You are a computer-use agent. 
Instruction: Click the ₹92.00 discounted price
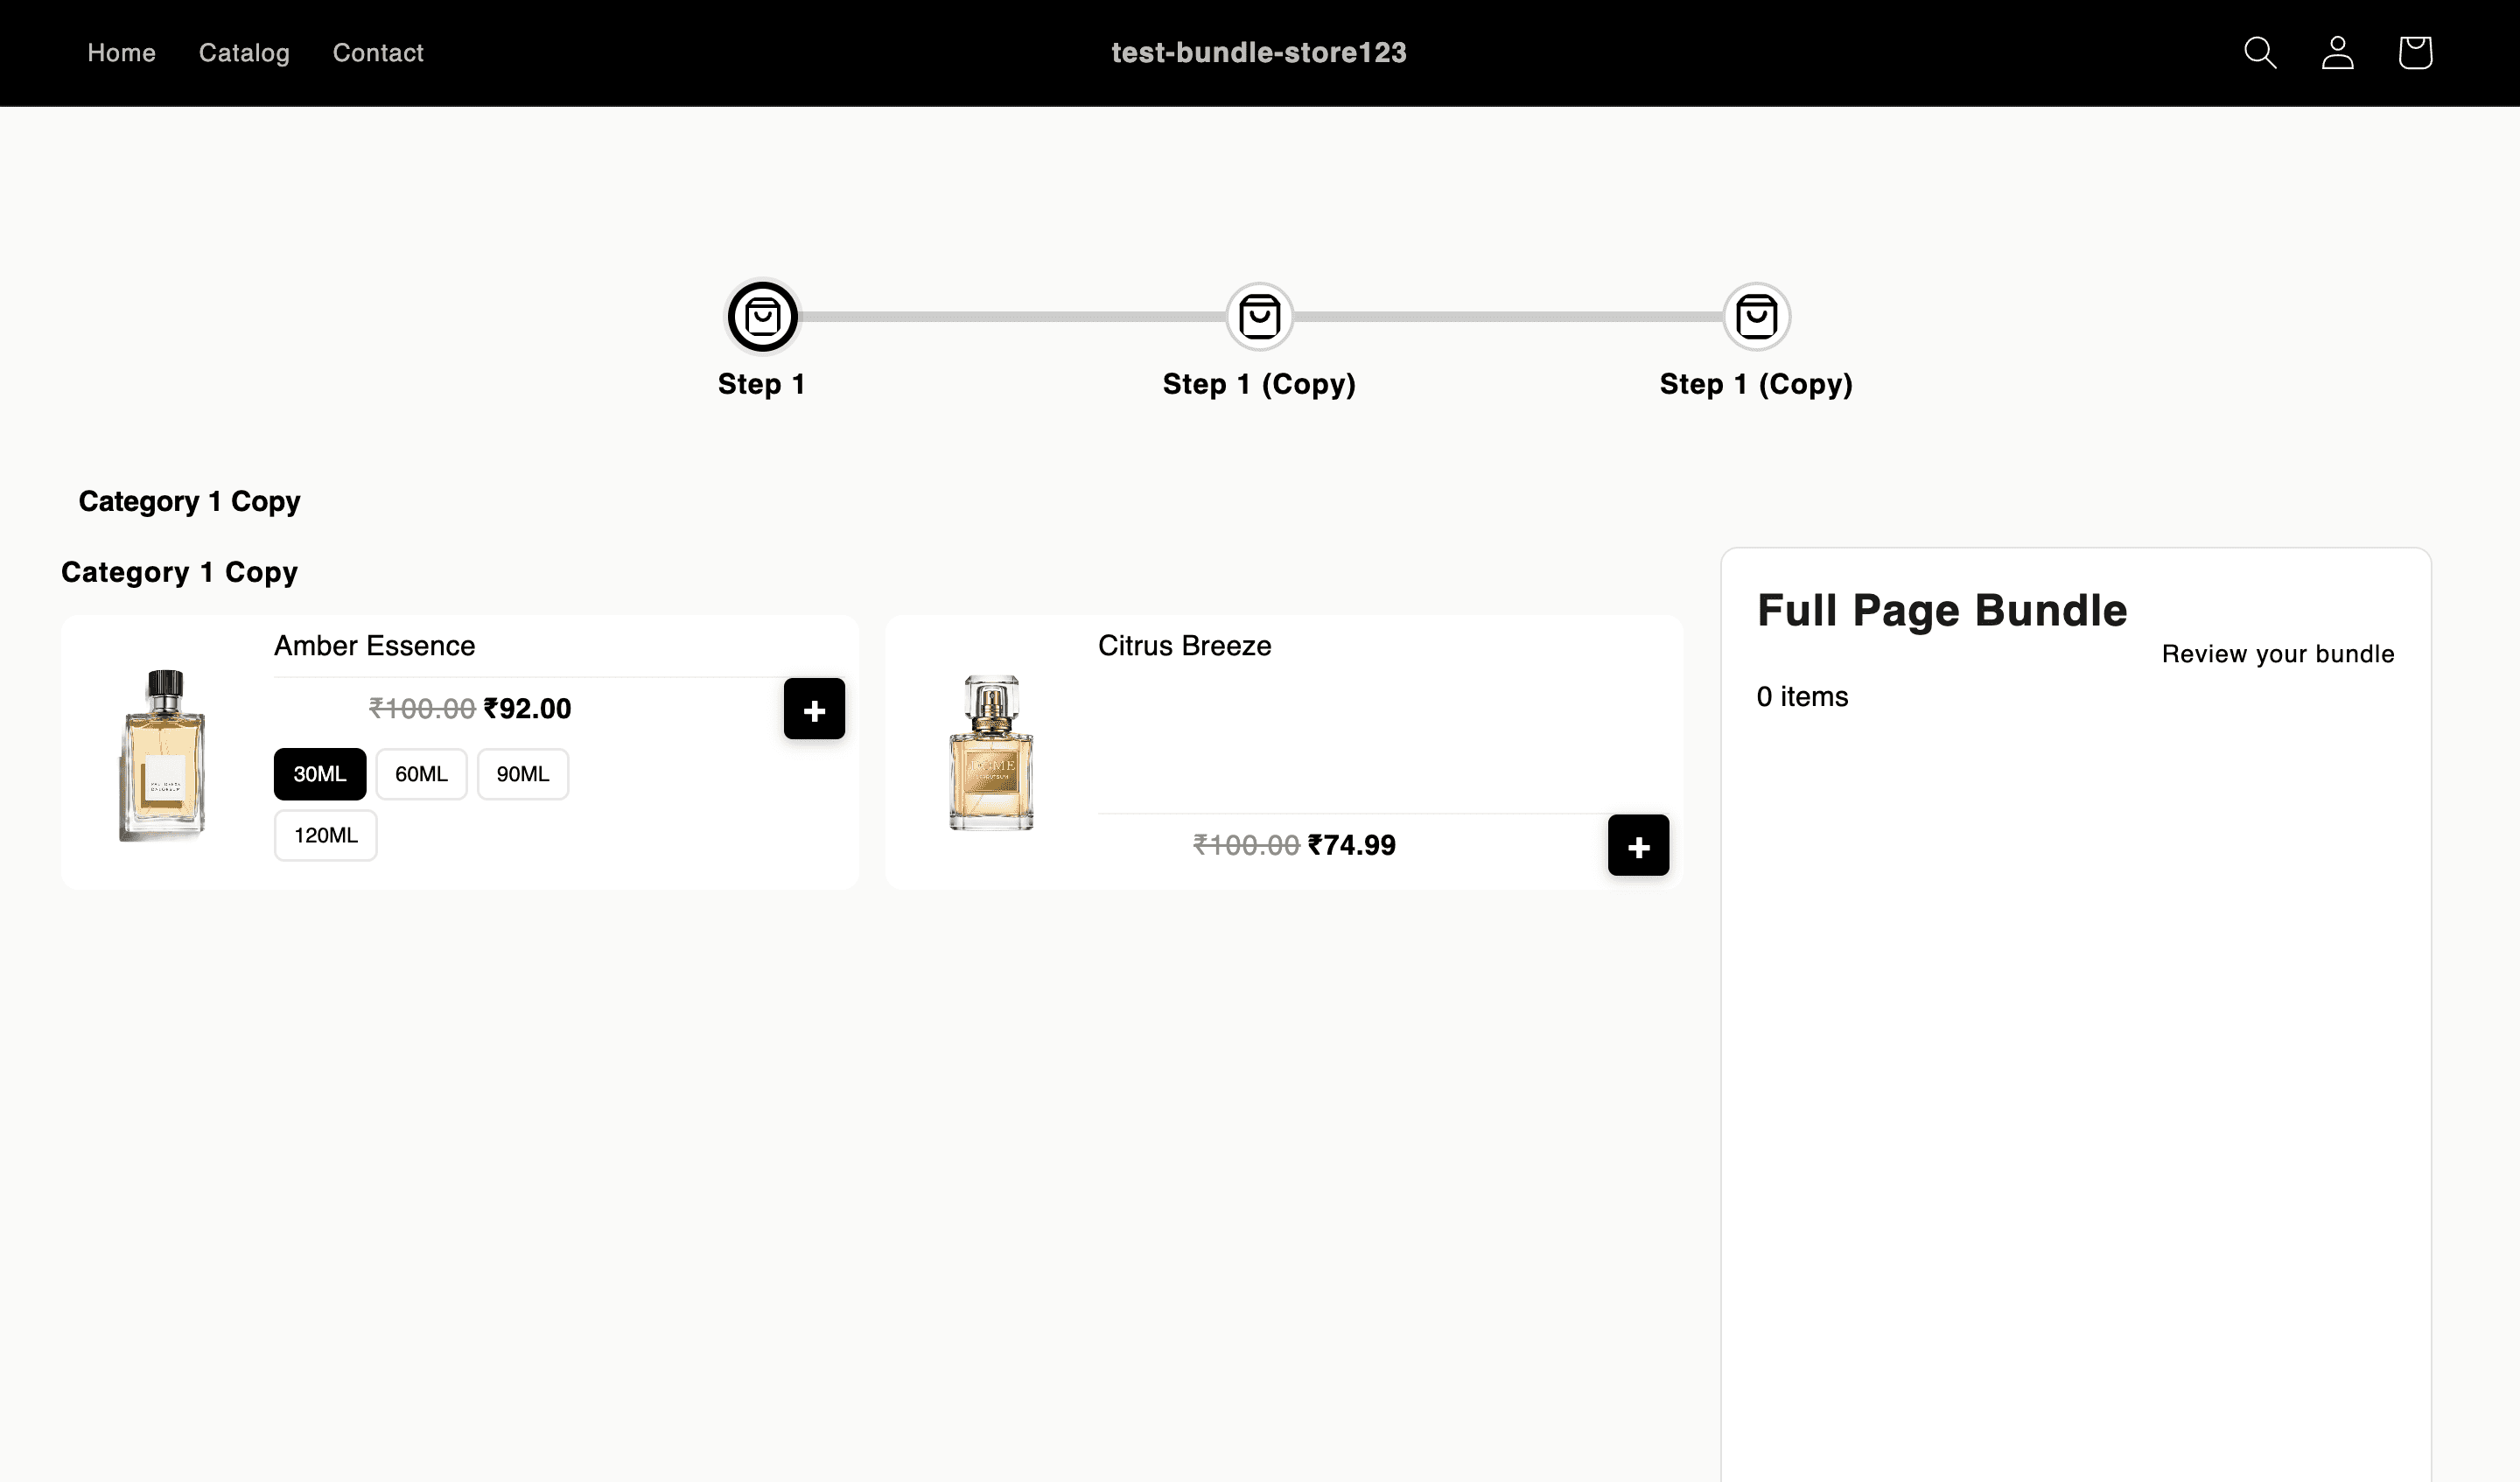(527, 709)
